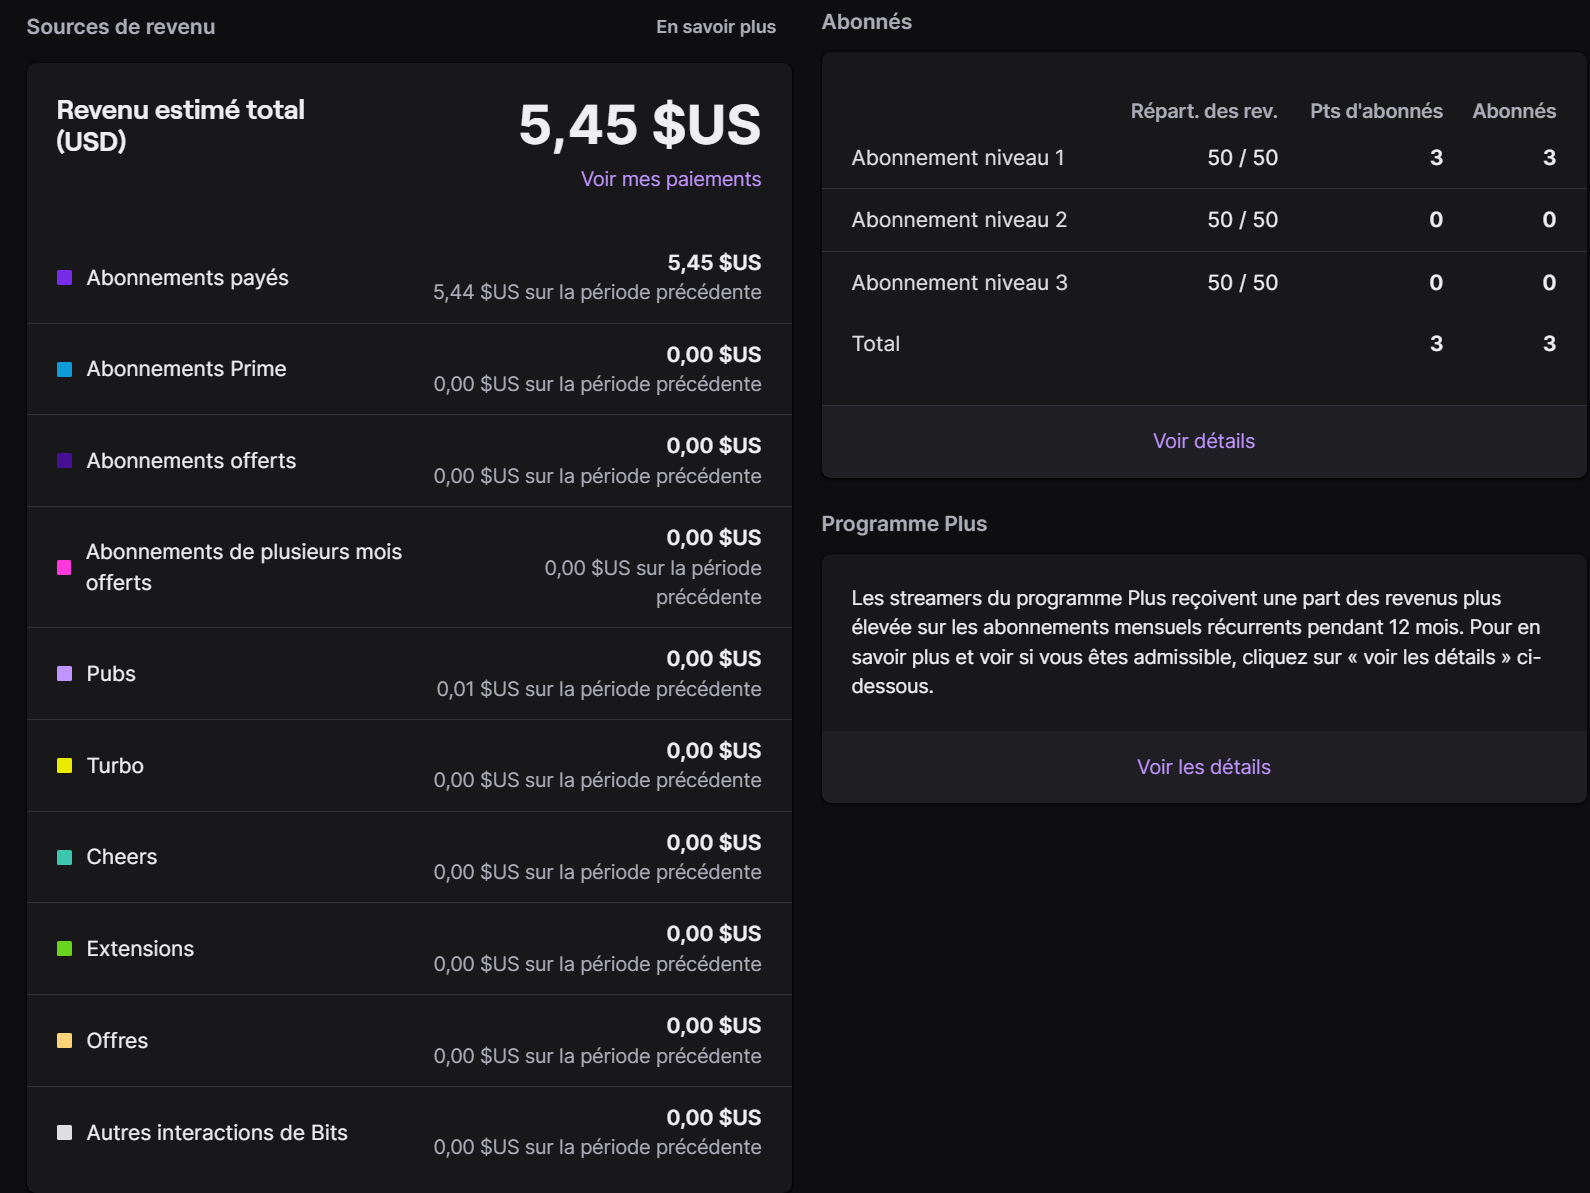Click the lilac Pubs color square
The width and height of the screenshot is (1590, 1193).
pos(64,674)
